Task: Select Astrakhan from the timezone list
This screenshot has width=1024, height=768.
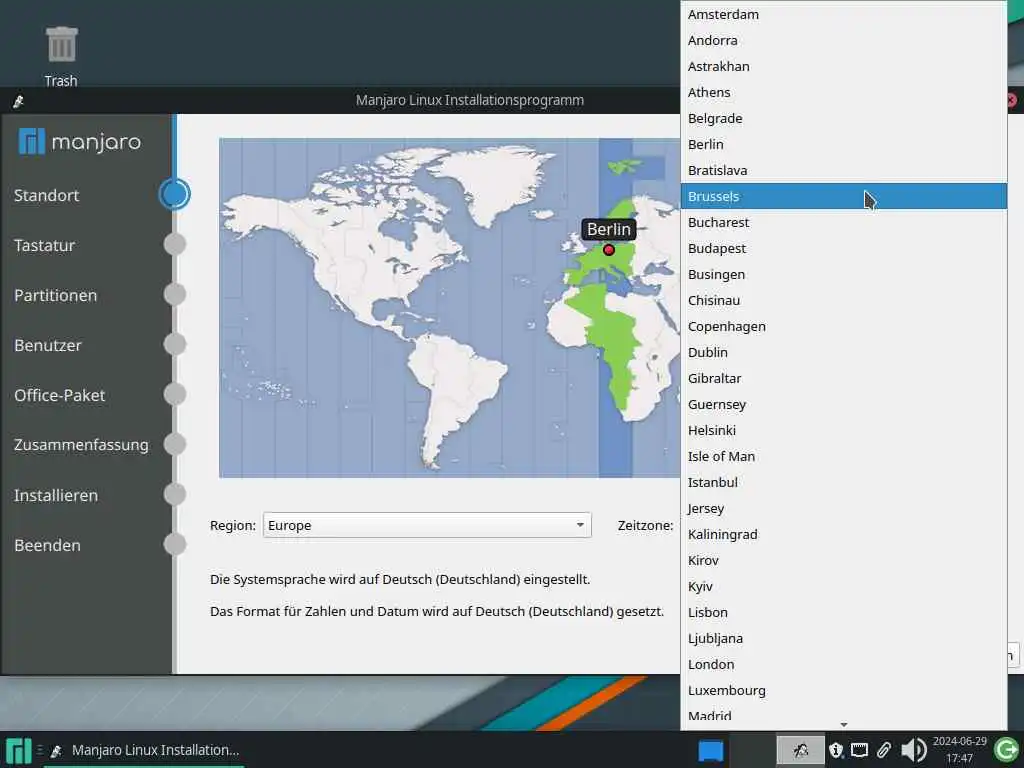Action: [x=844, y=67]
